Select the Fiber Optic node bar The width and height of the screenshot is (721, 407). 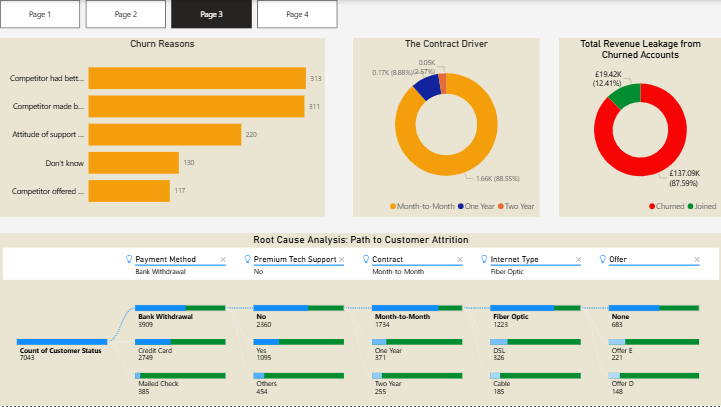(x=535, y=308)
